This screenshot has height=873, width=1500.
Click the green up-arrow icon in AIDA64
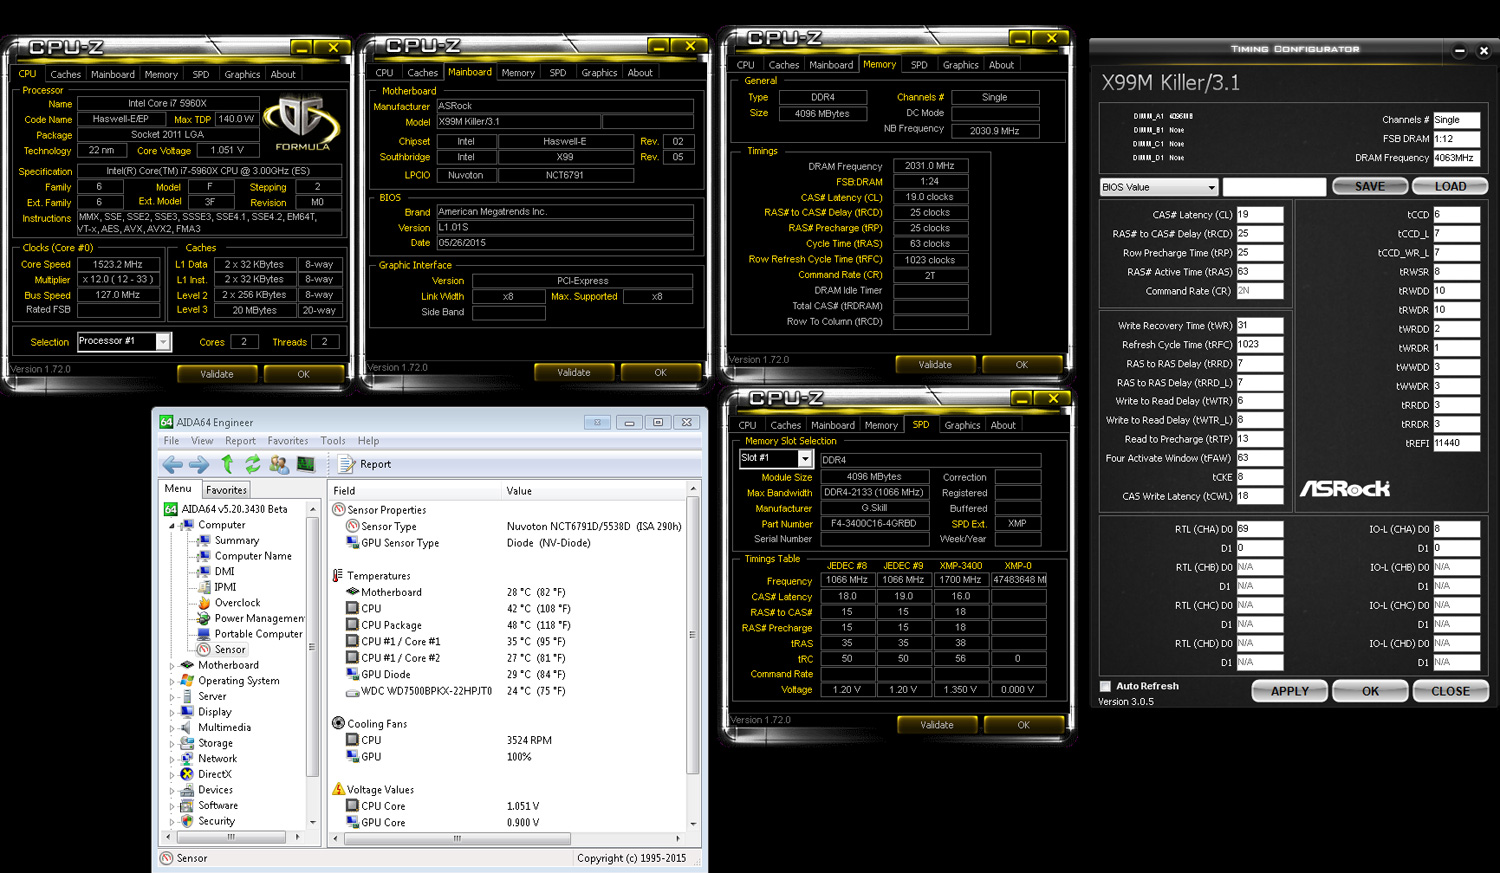227,464
